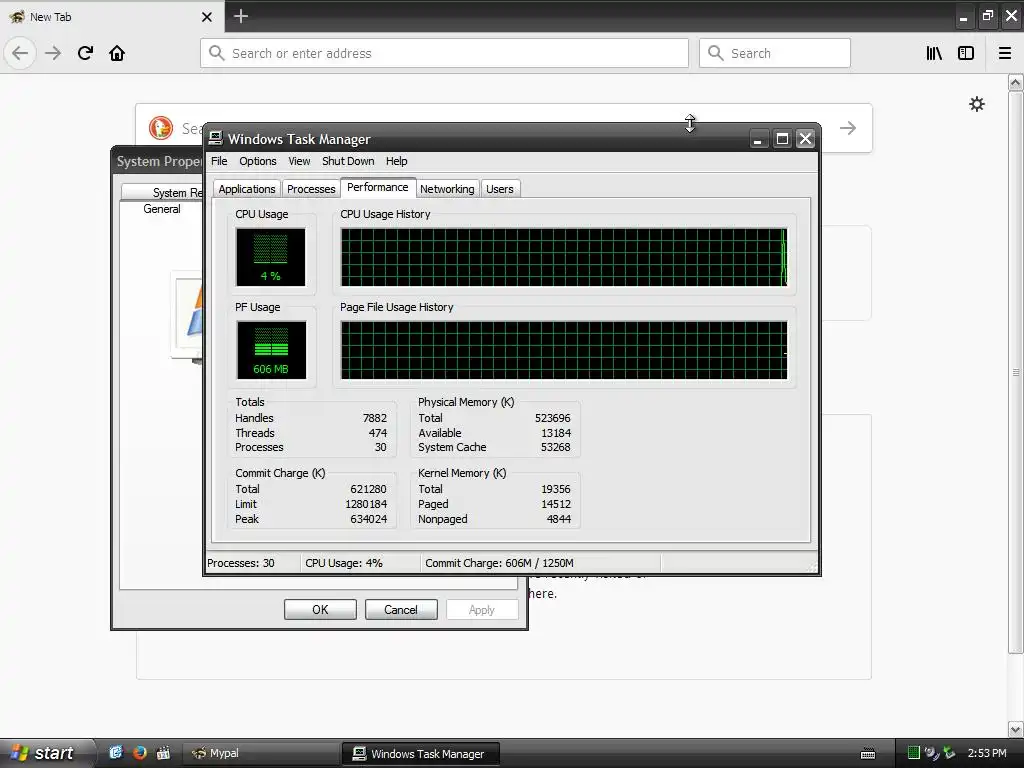
Task: Open the browser hamburger menu
Action: (x=1005, y=53)
